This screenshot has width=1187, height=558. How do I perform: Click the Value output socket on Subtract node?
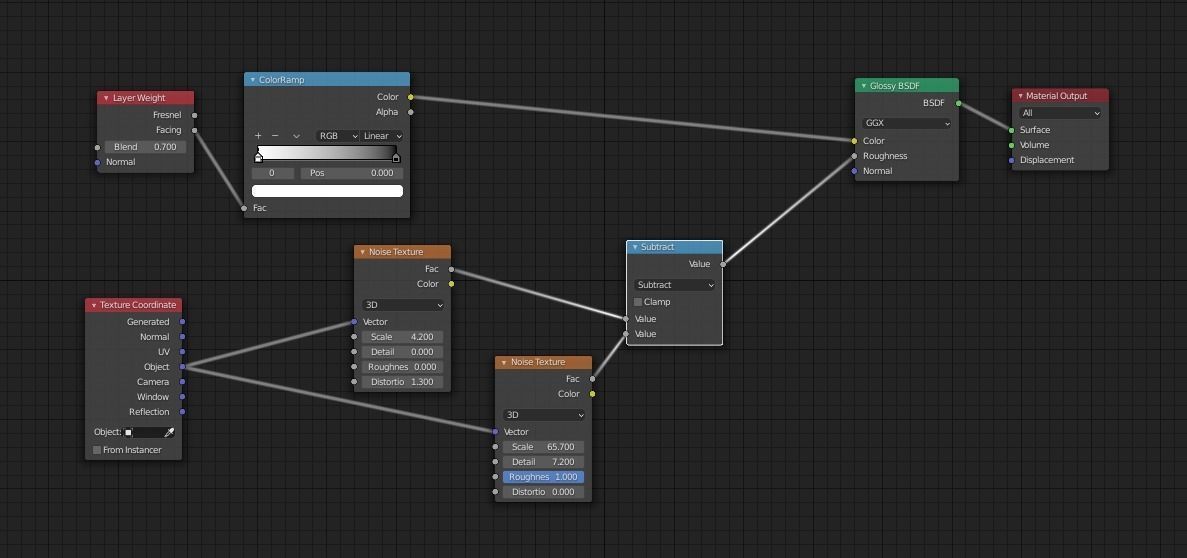pos(723,264)
